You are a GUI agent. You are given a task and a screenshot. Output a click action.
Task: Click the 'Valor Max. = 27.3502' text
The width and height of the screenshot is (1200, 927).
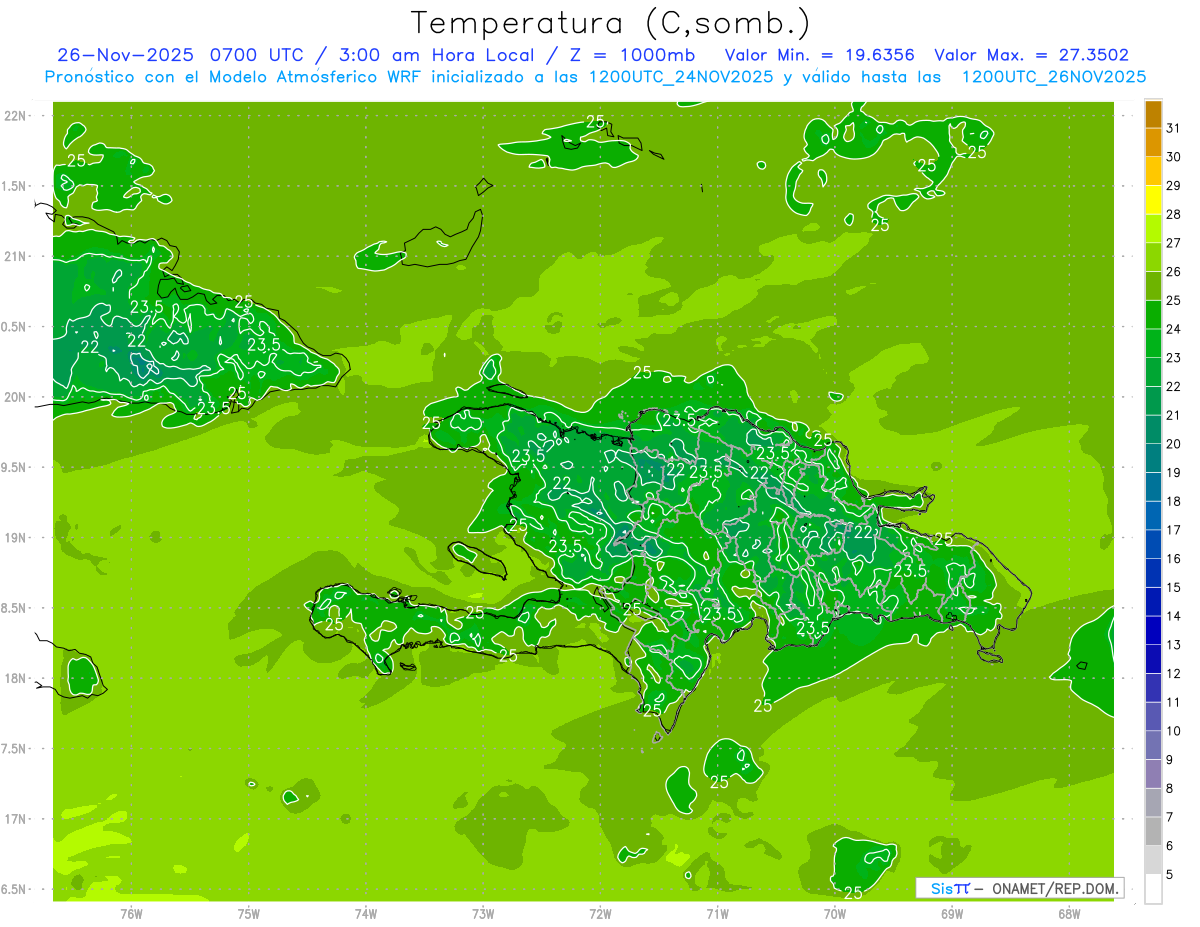point(1032,55)
